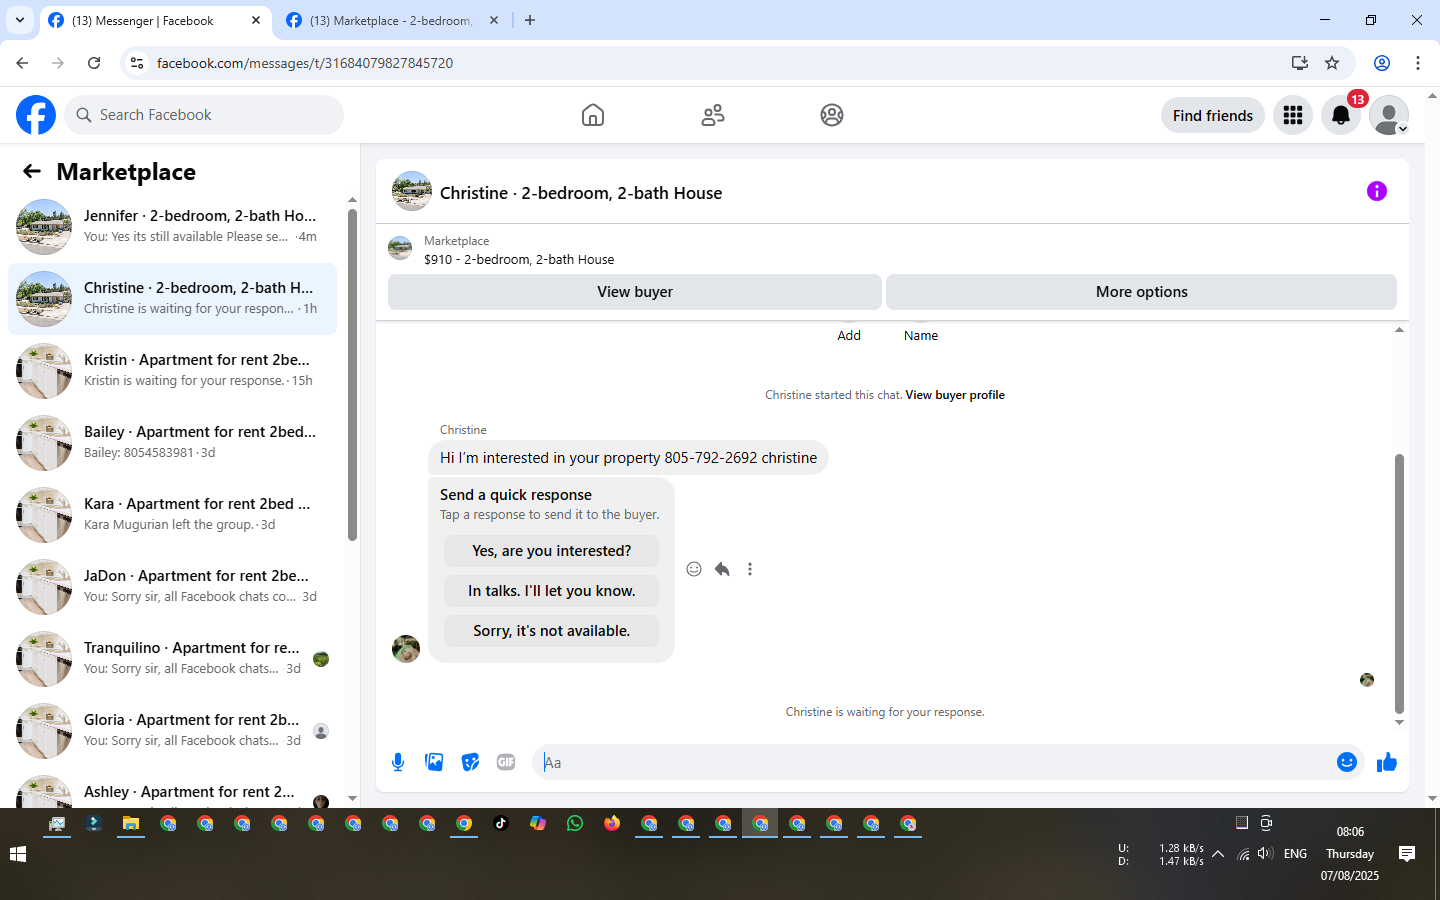Screen dimensions: 1440x900
Task: Close the Marketplace browser tab
Action: pos(494,20)
